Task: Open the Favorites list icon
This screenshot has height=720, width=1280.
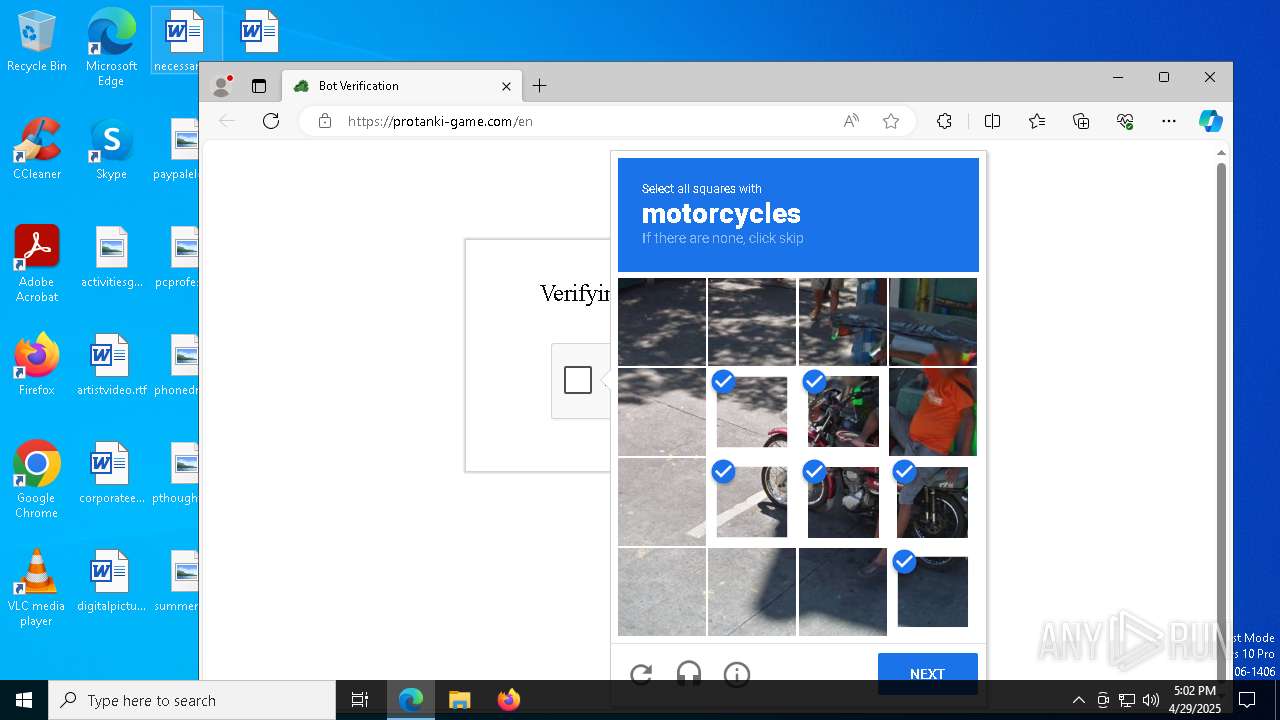Action: coord(1037,121)
